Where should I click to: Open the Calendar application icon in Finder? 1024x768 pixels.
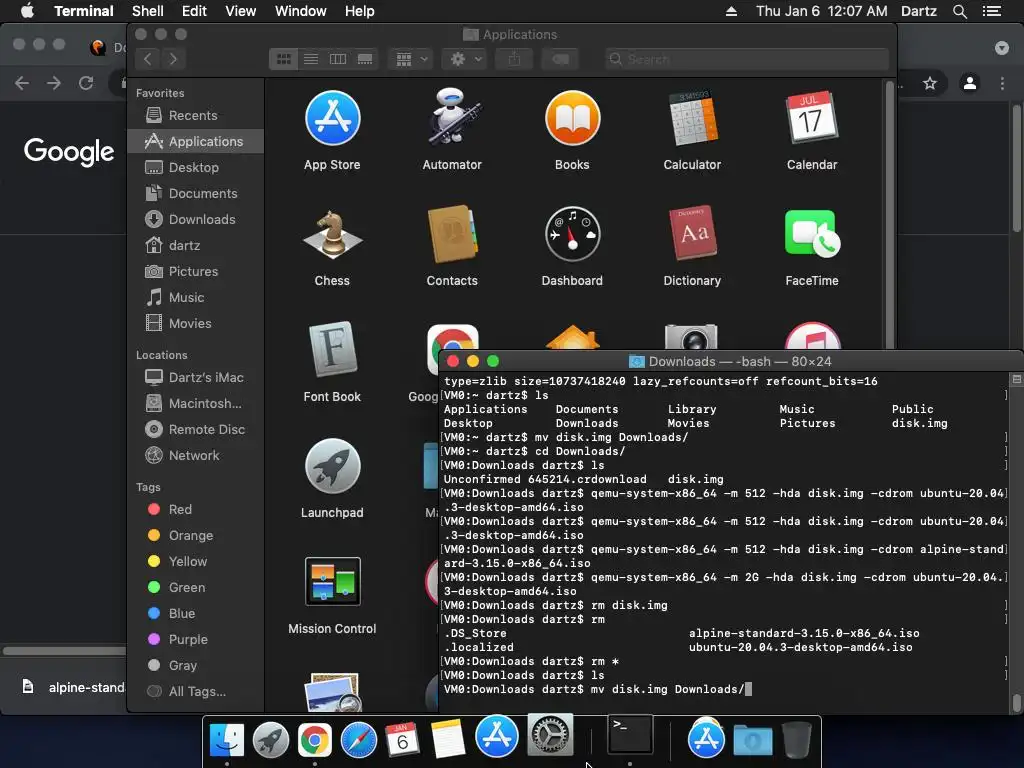pyautogui.click(x=812, y=118)
